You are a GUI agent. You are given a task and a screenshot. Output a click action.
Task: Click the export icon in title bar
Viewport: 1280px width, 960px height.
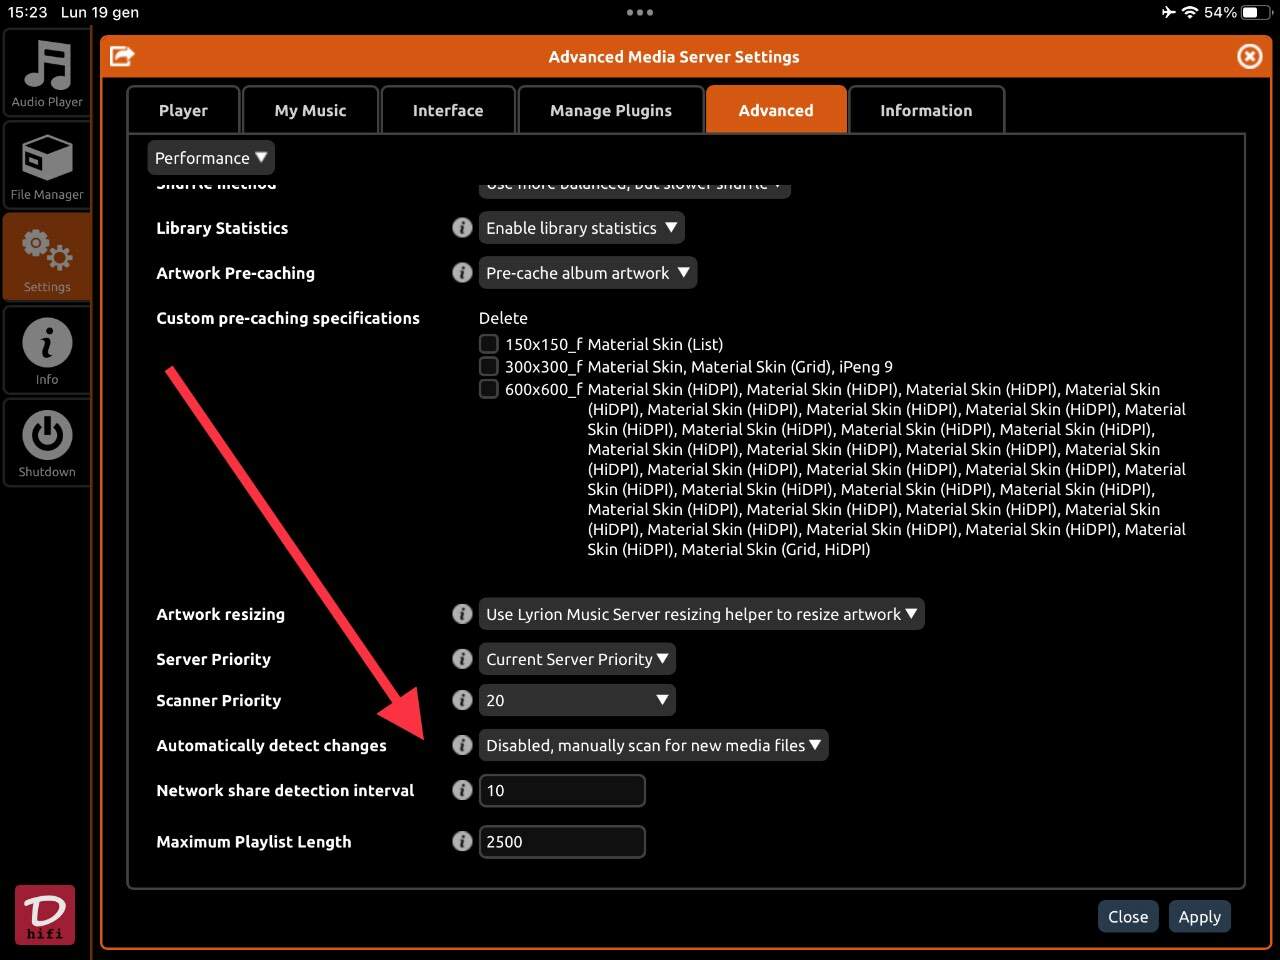click(x=122, y=56)
